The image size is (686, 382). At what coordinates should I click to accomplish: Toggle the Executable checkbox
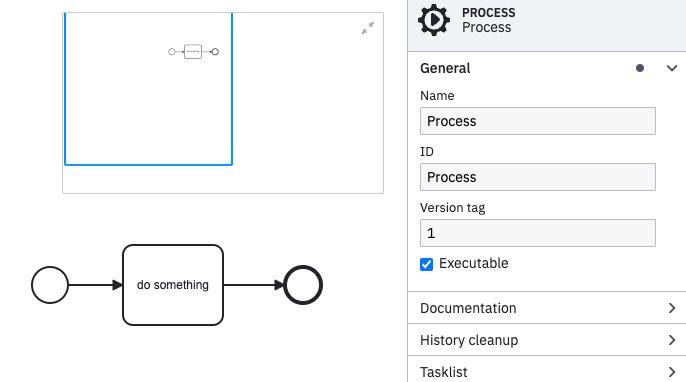[427, 264]
